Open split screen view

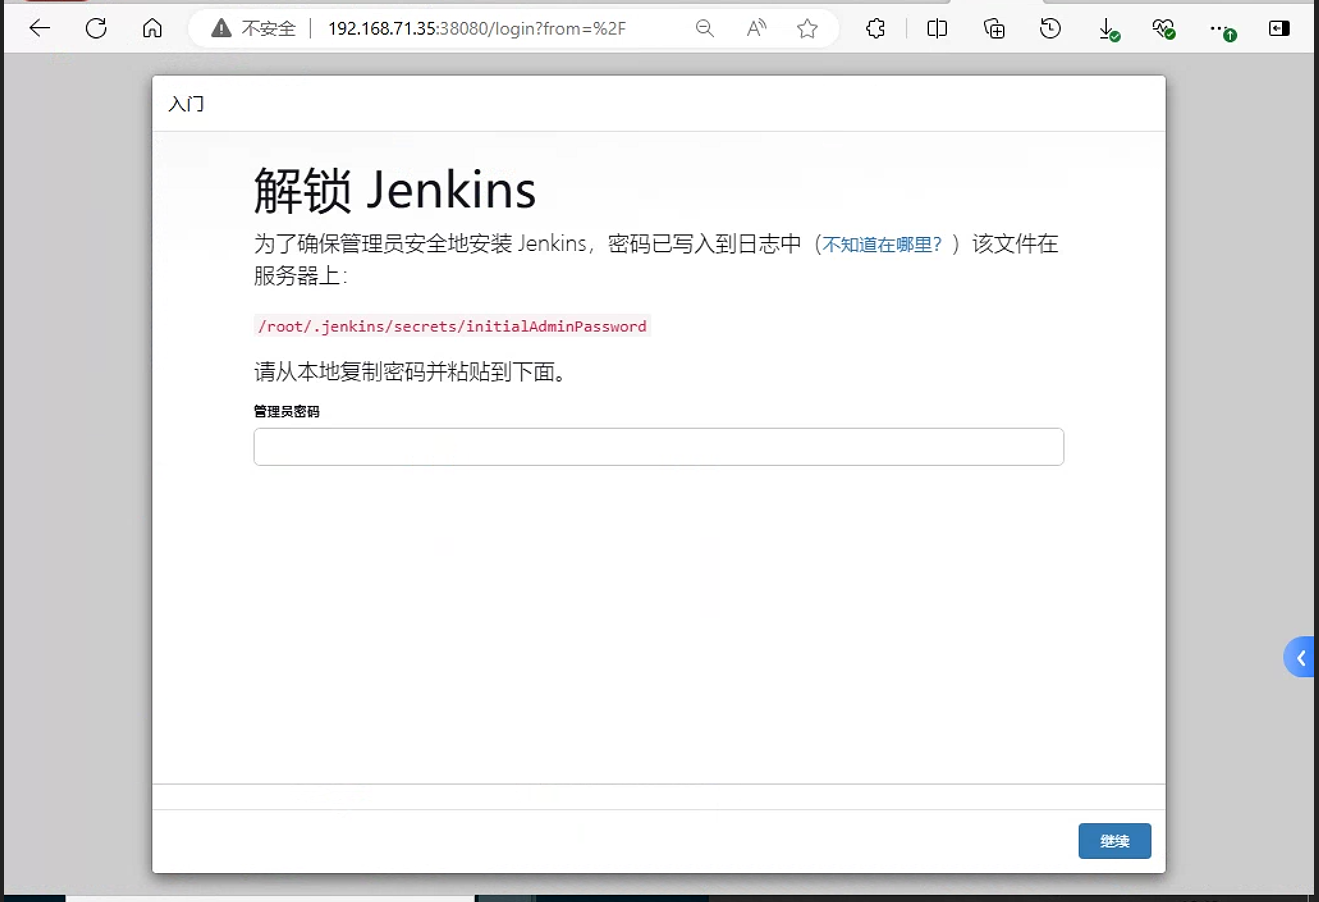click(937, 29)
